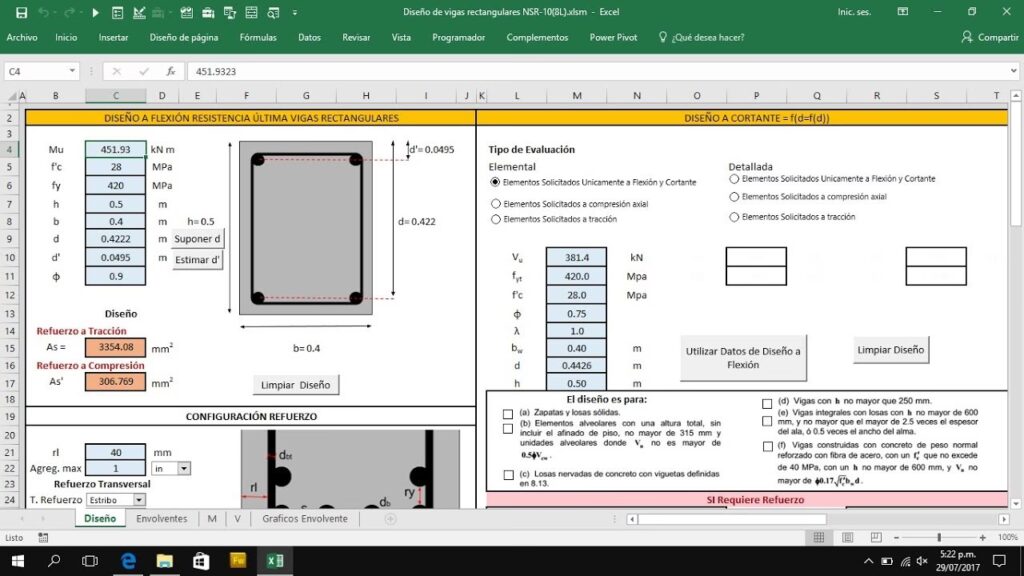This screenshot has width=1024, height=576.
Task: Switch to the Envolventes sheet tab
Action: tap(162, 519)
